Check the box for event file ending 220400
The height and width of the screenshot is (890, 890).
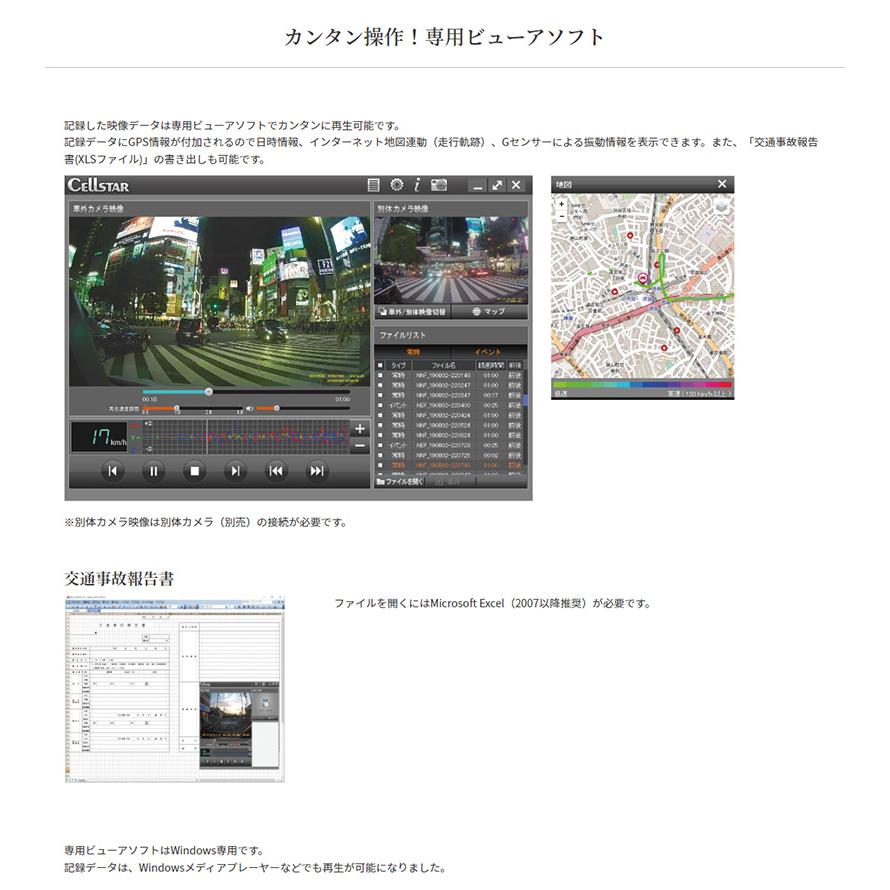[x=380, y=405]
